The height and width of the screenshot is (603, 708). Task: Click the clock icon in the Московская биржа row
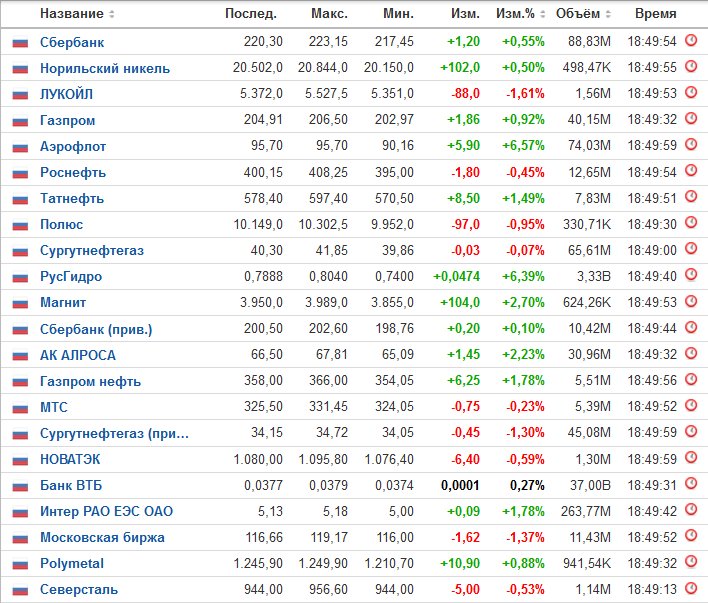pyautogui.click(x=691, y=535)
